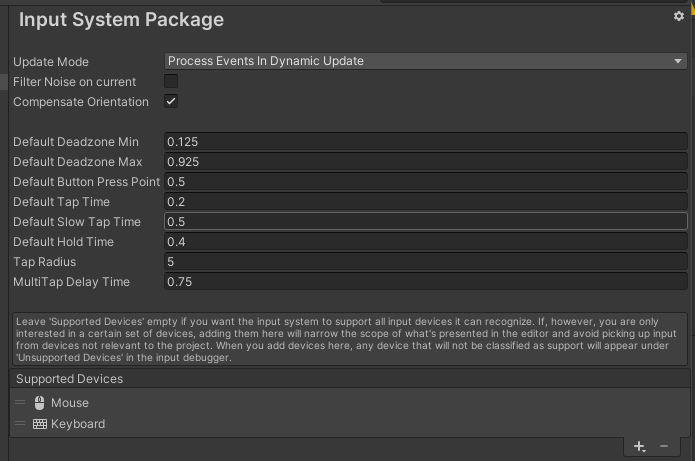This screenshot has width=695, height=461.
Task: Select Keyboard in Supported Devices list
Action: 78,424
